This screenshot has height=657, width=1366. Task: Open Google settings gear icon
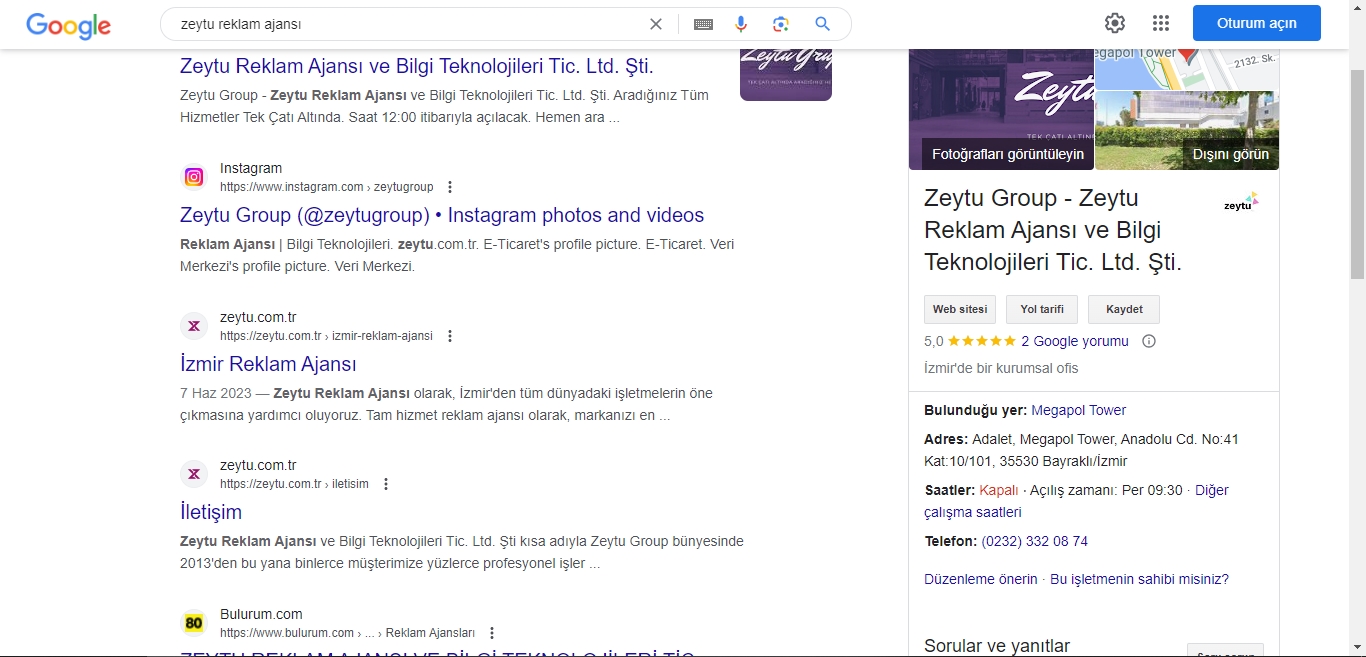(x=1115, y=23)
